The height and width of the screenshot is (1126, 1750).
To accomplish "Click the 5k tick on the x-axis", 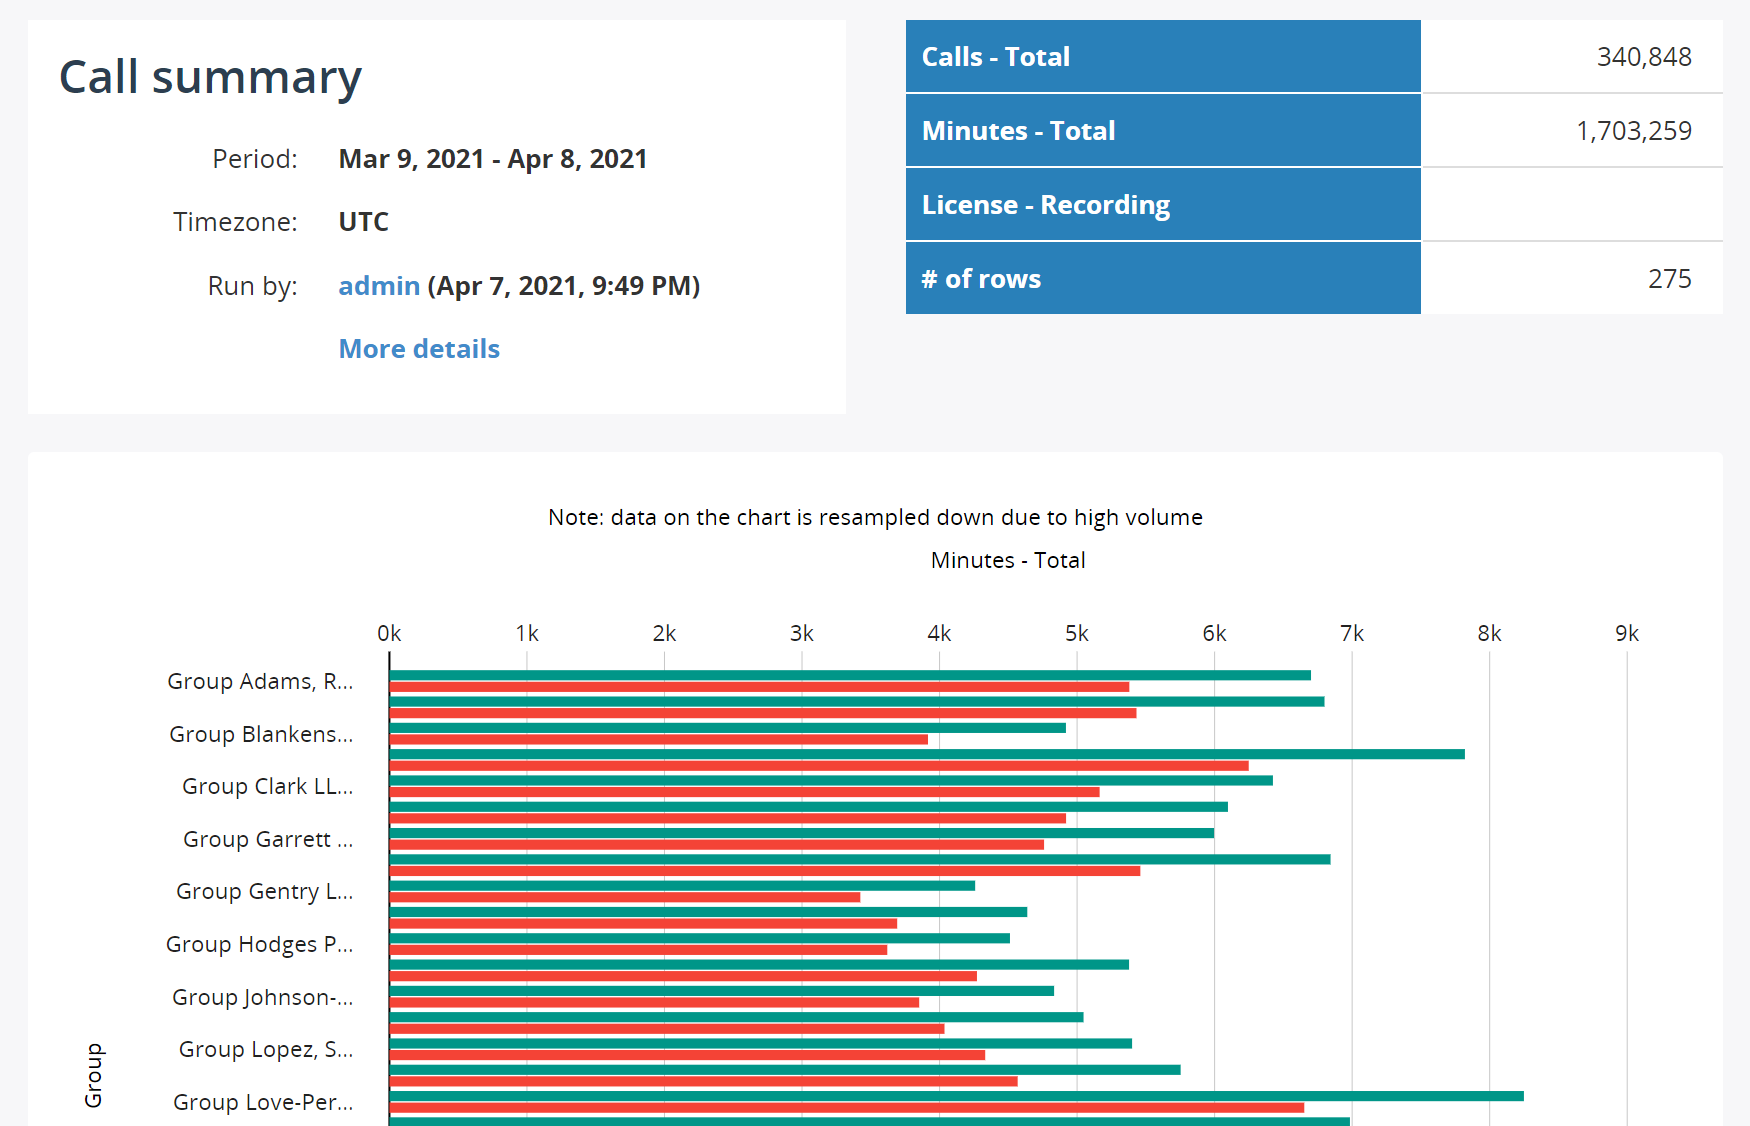I will [1077, 633].
